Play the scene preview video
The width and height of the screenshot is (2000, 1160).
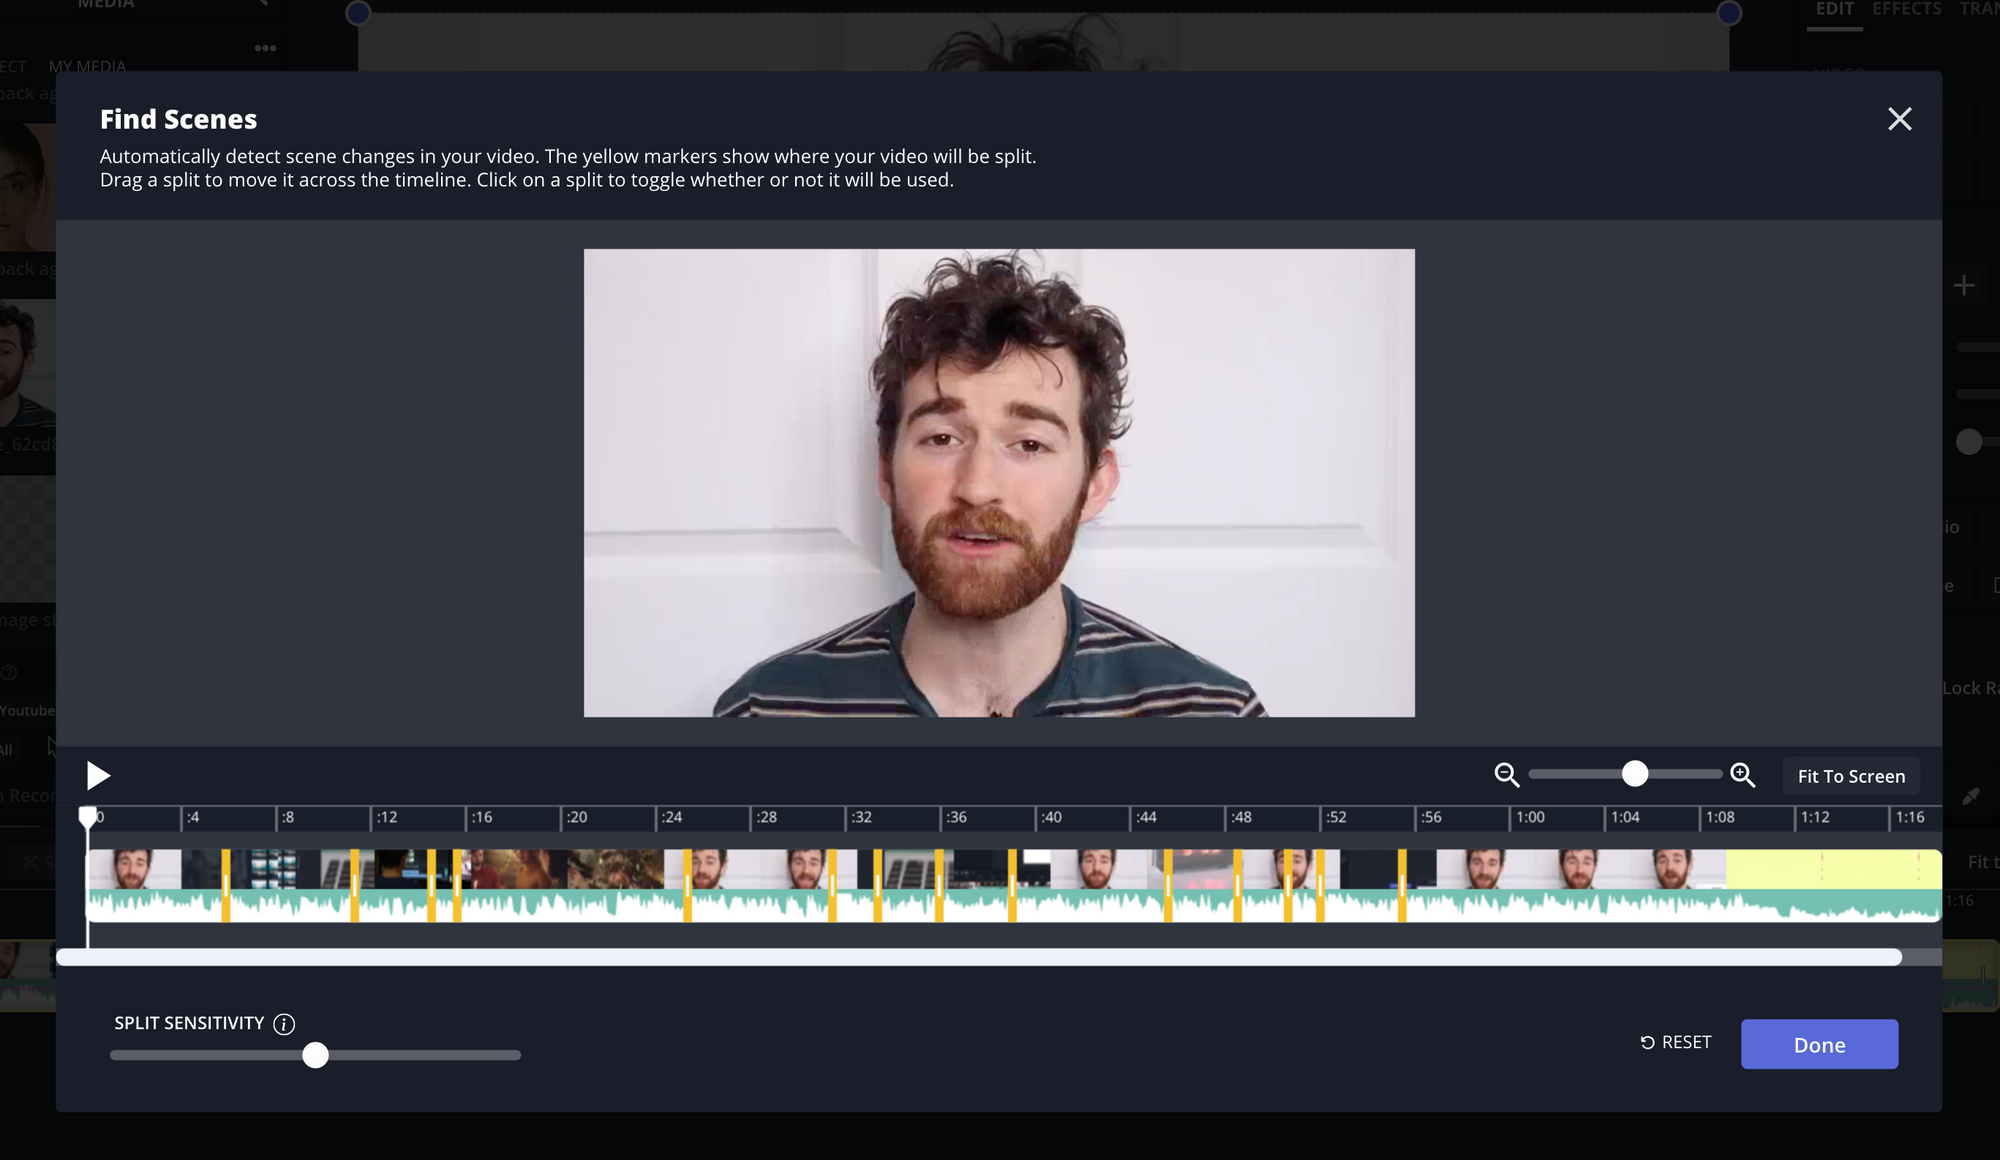coord(98,776)
